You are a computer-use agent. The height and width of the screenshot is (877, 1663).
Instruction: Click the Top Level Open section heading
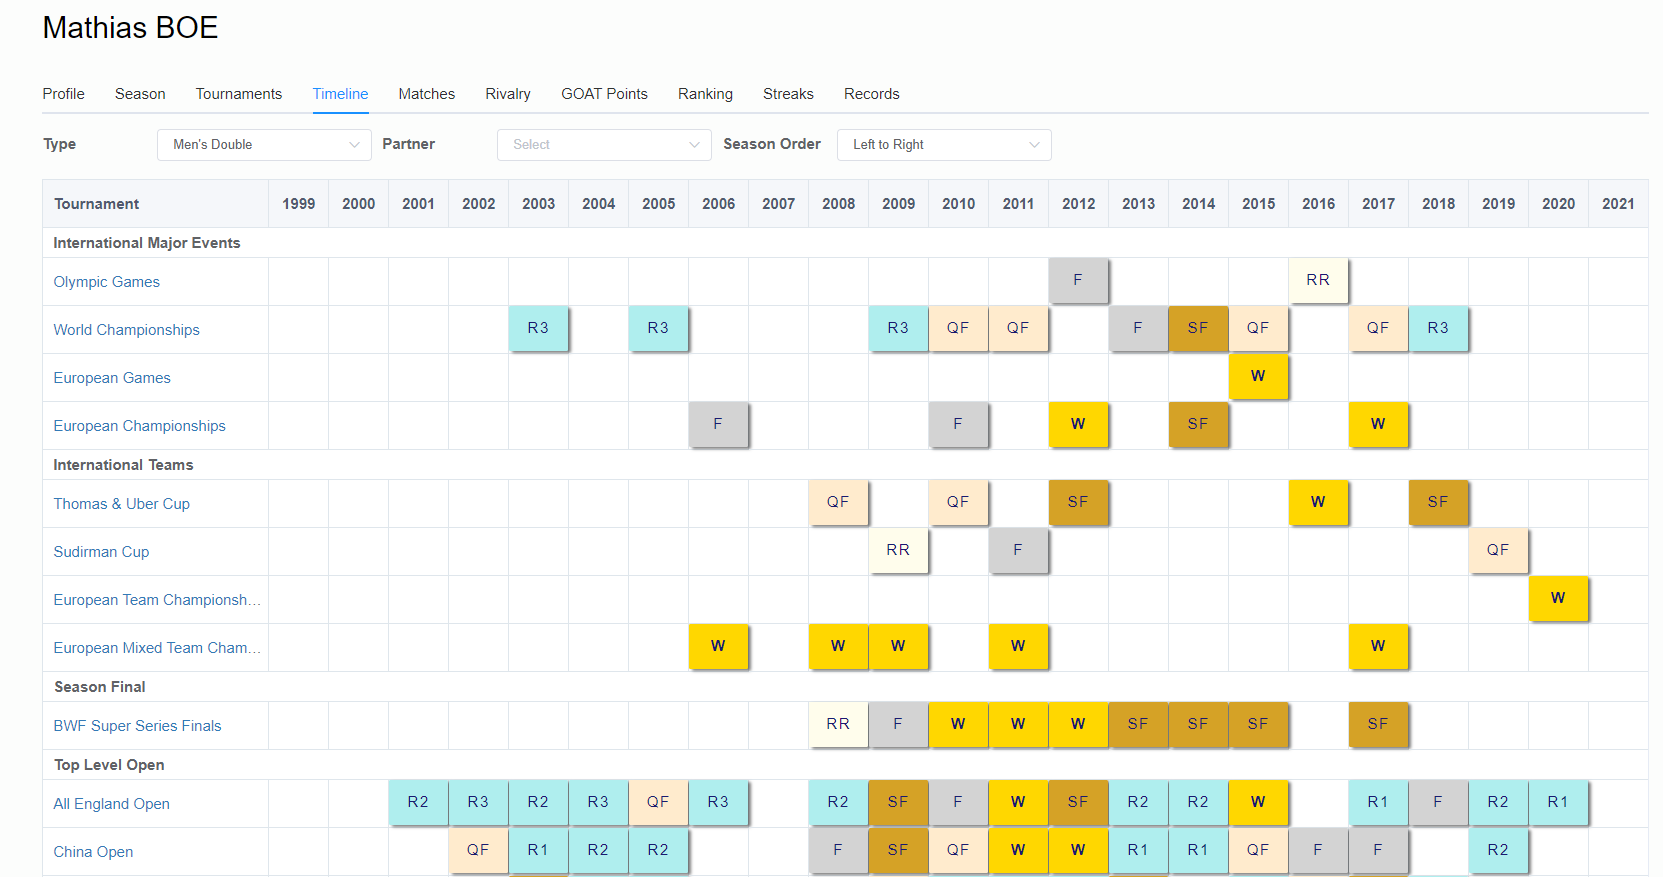tap(109, 765)
